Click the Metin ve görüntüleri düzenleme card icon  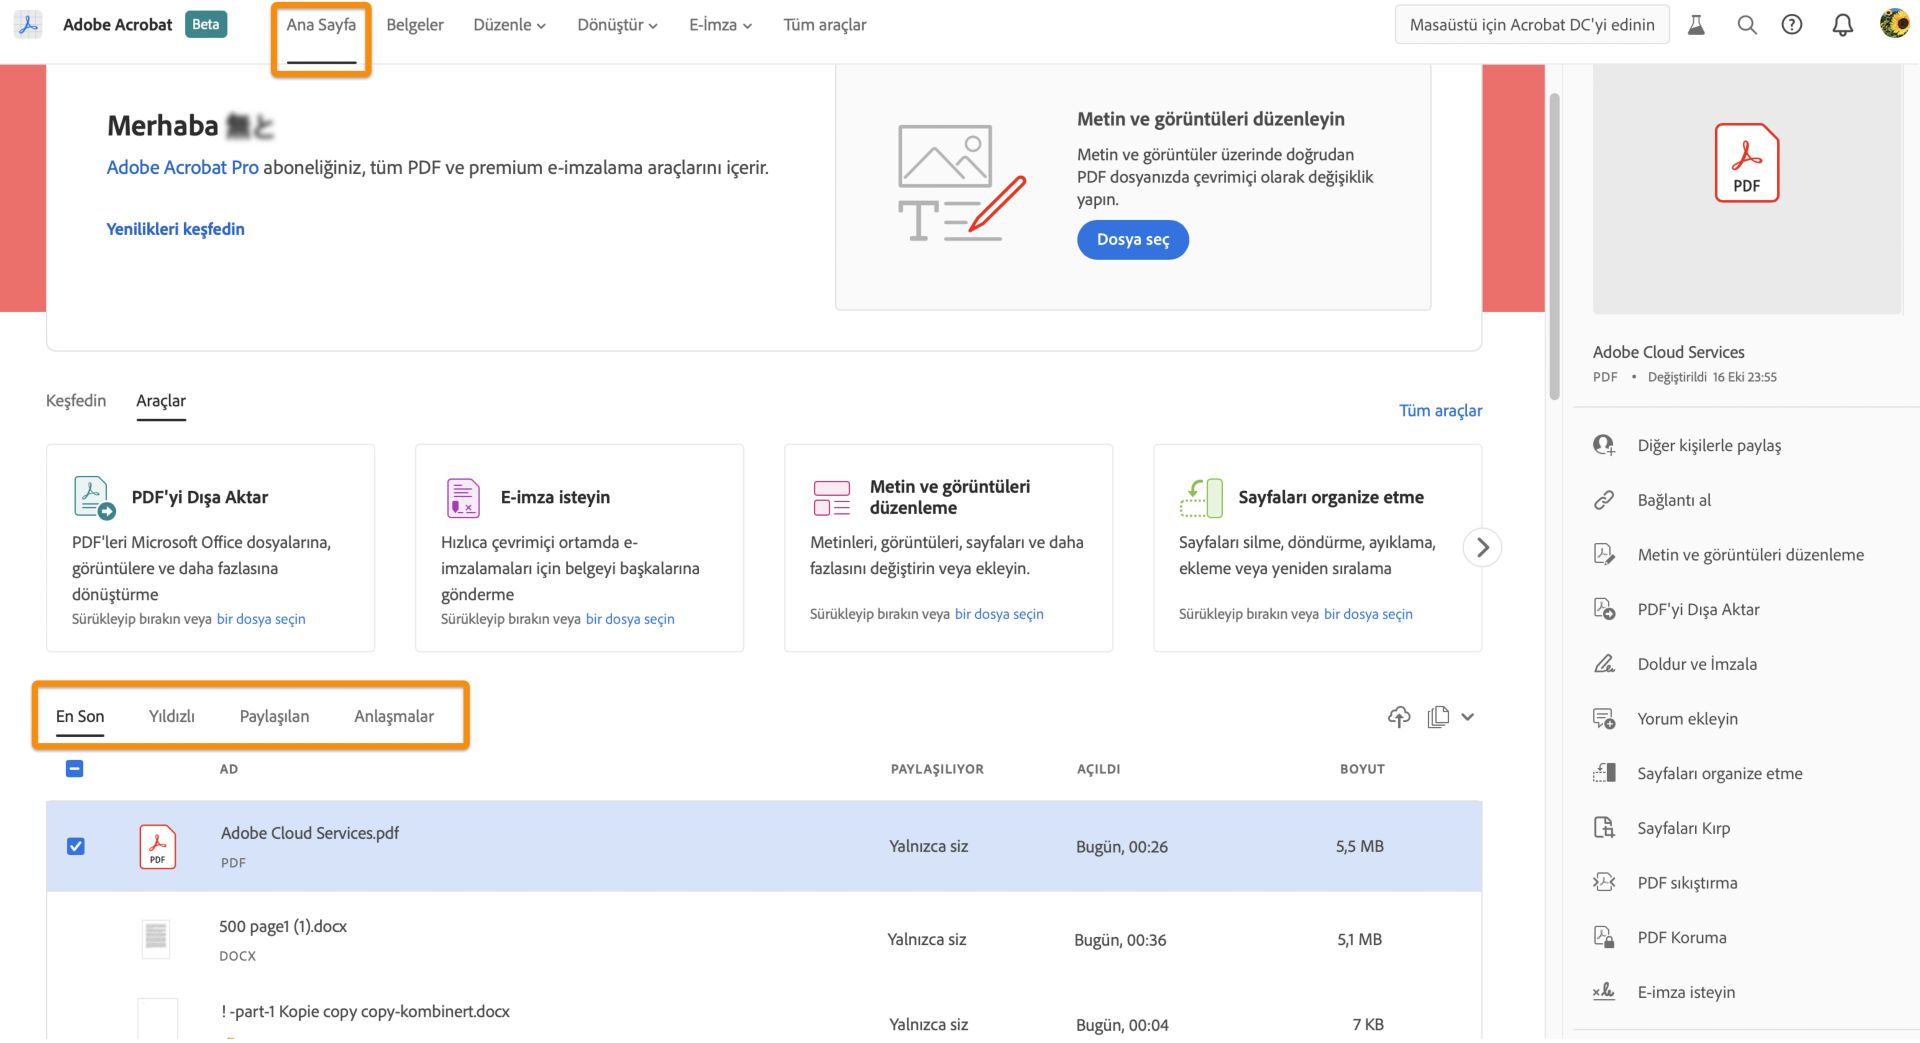[831, 498]
